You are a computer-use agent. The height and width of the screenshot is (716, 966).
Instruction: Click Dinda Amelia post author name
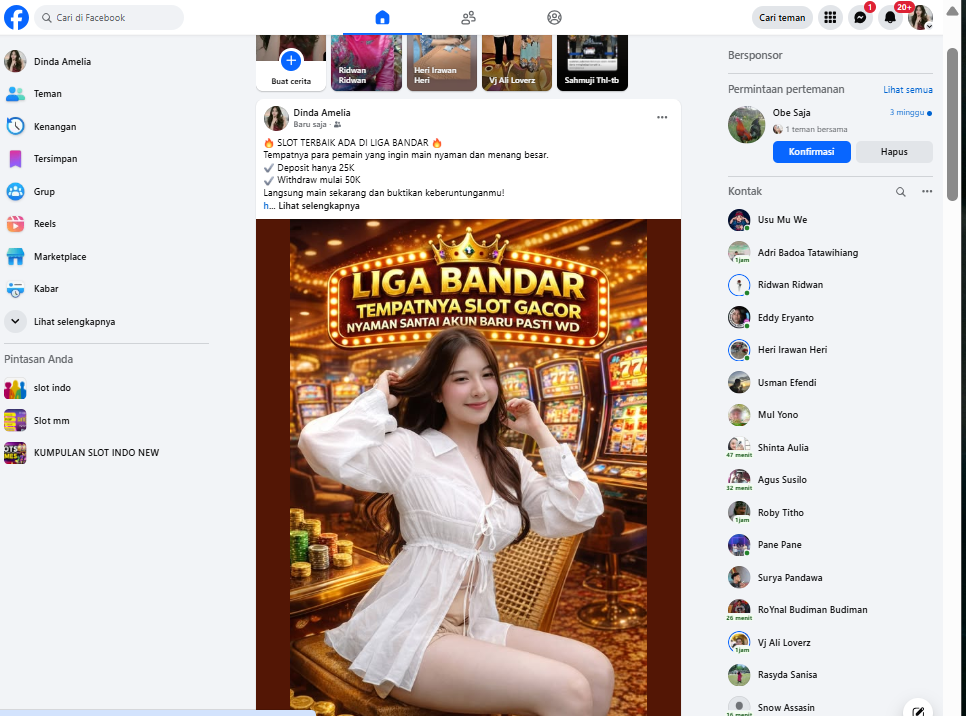pyautogui.click(x=322, y=112)
